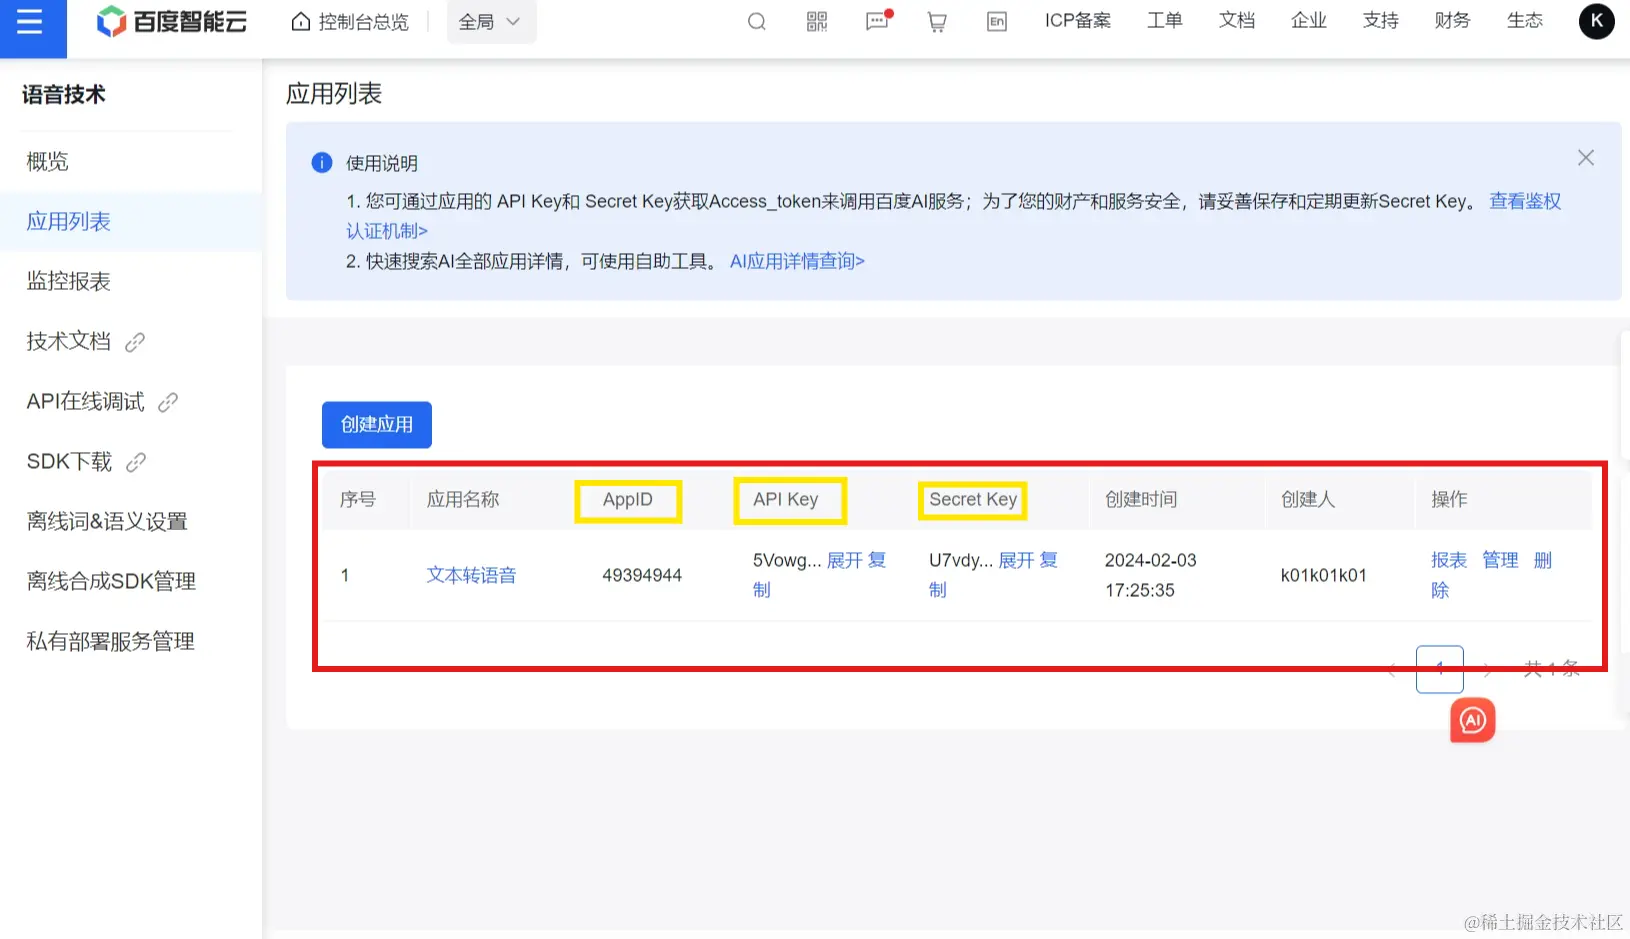Click 删除 for 文本转语音 app
The height and width of the screenshot is (939, 1630).
coord(1543,560)
